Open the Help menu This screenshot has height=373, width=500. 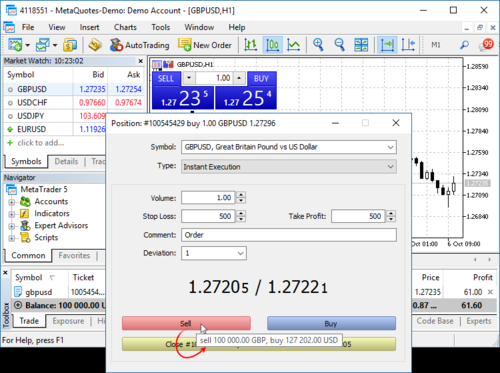tap(237, 27)
